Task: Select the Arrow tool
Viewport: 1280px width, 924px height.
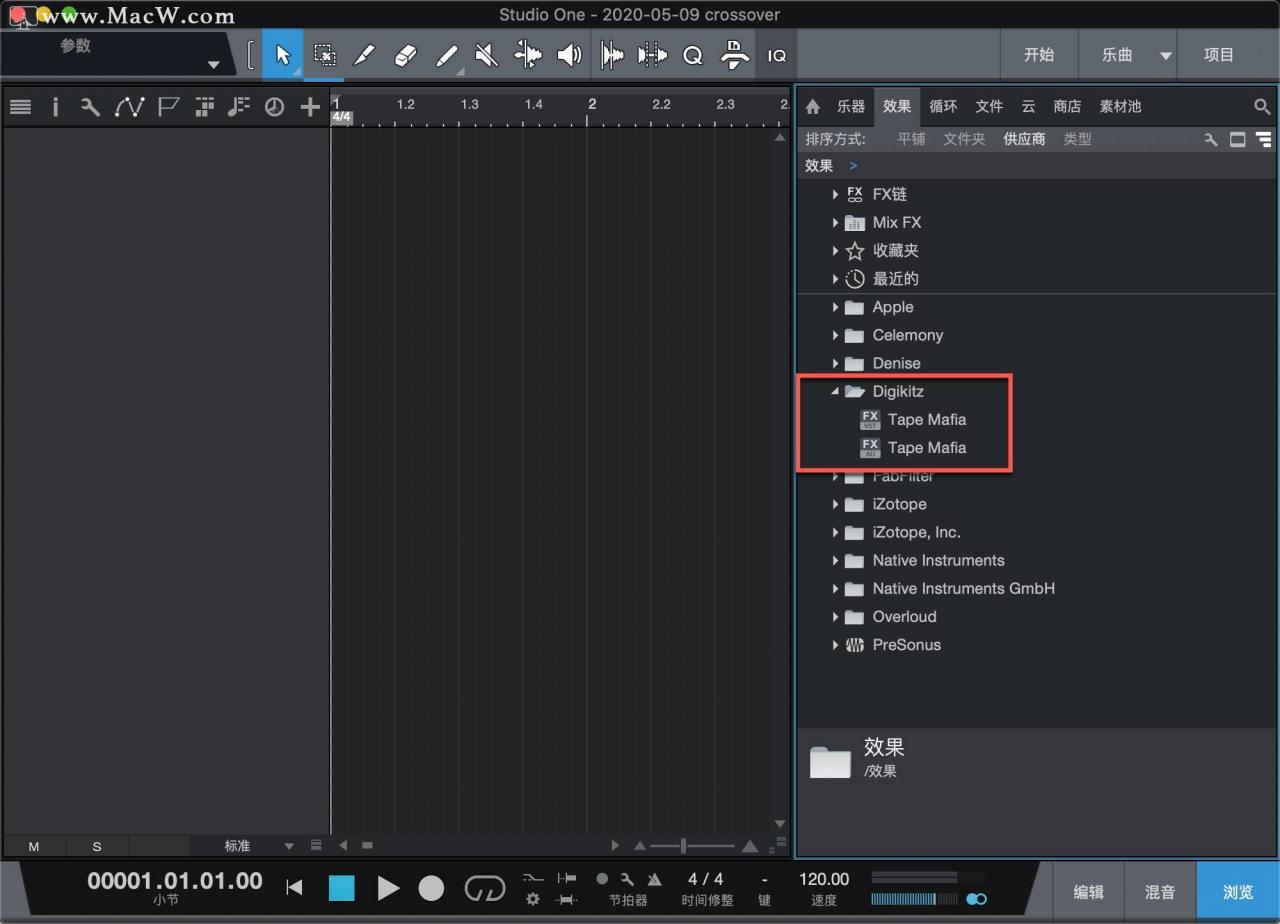Action: pos(283,54)
